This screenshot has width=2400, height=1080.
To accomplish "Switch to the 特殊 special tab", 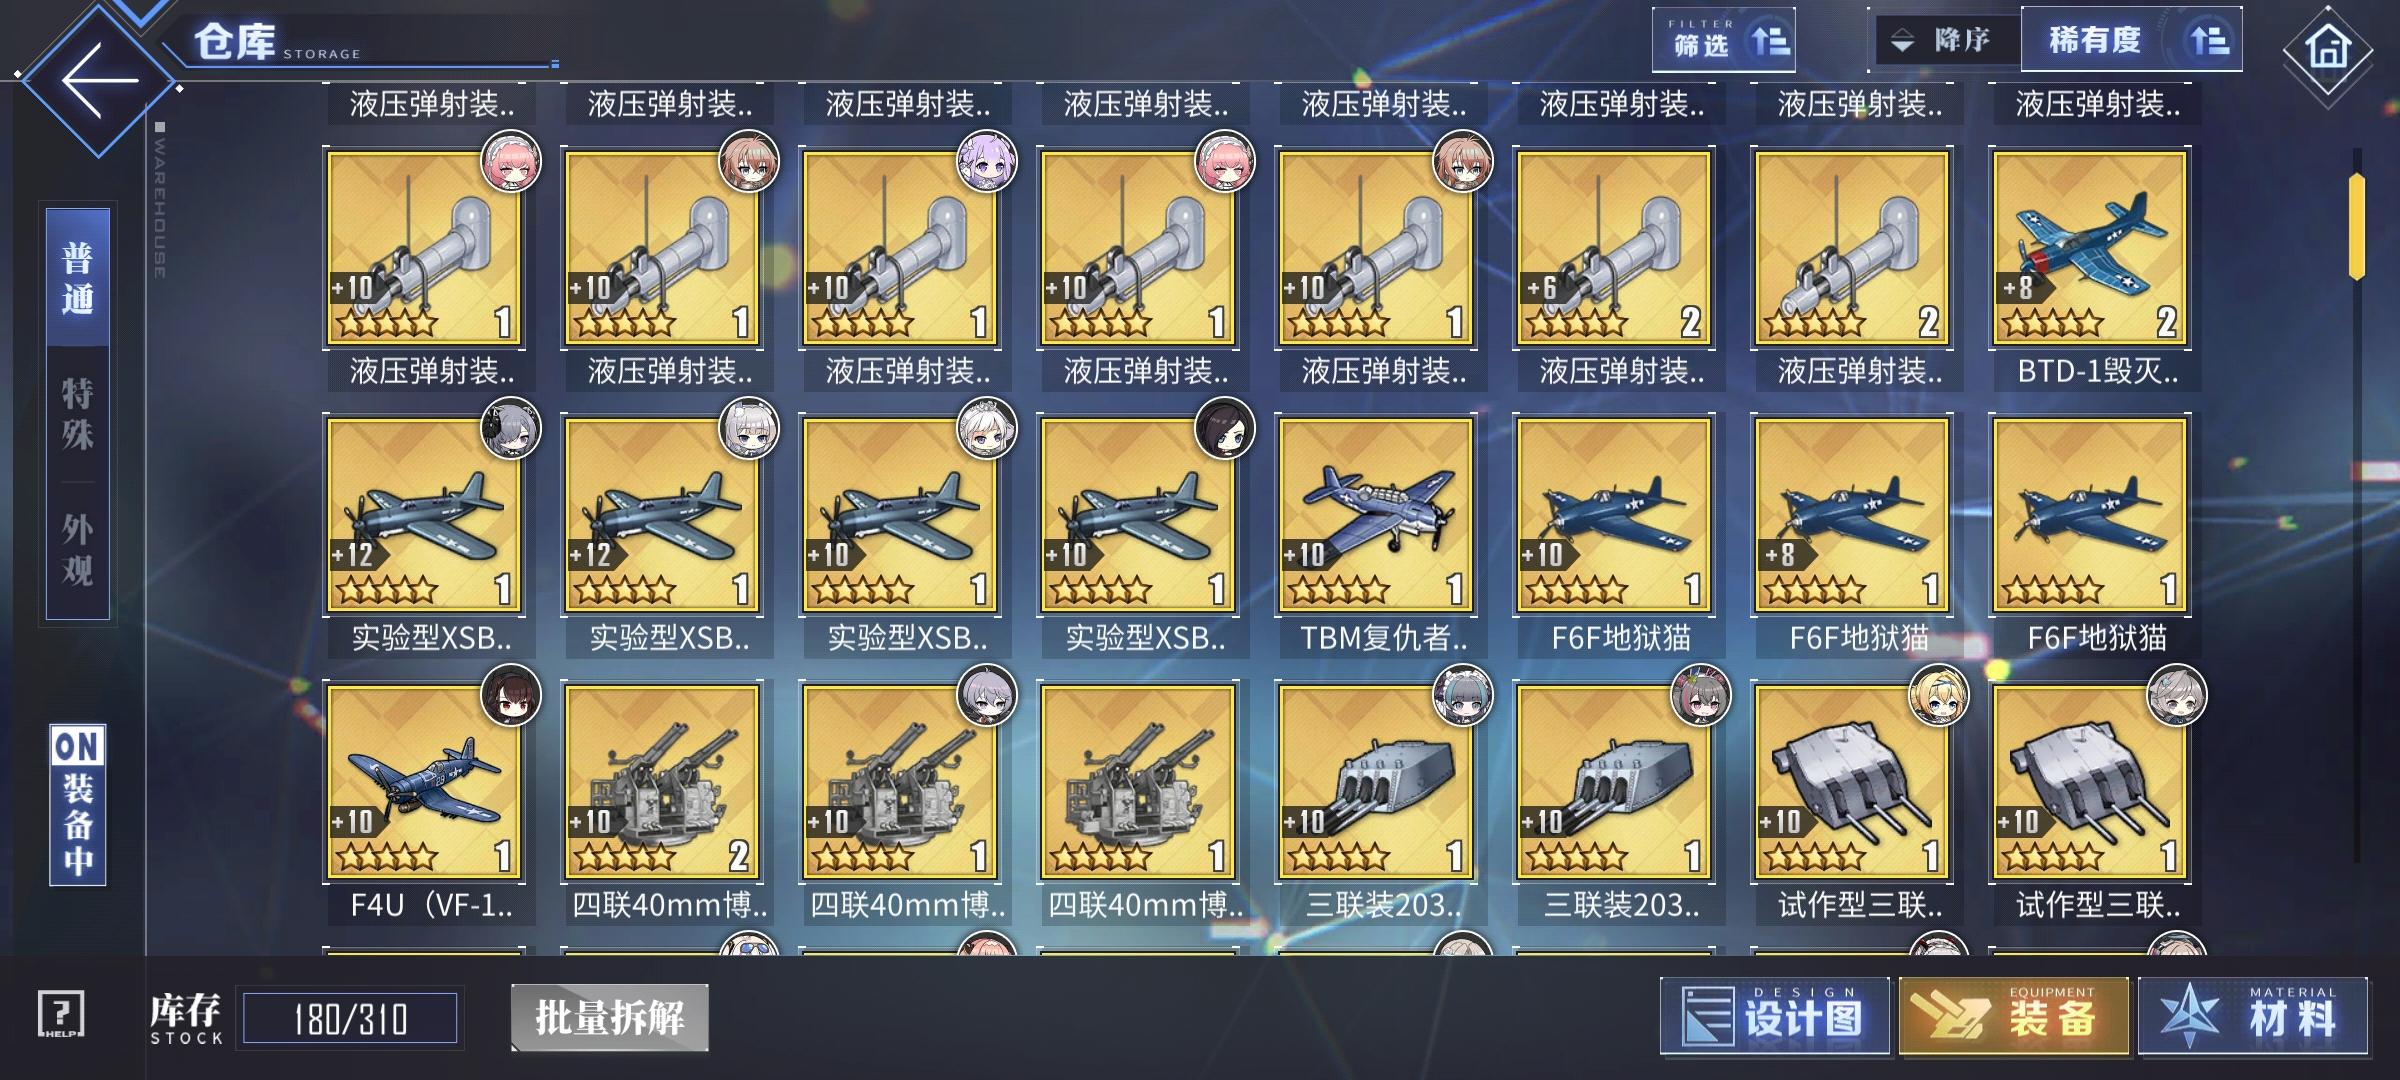I will 78,413.
